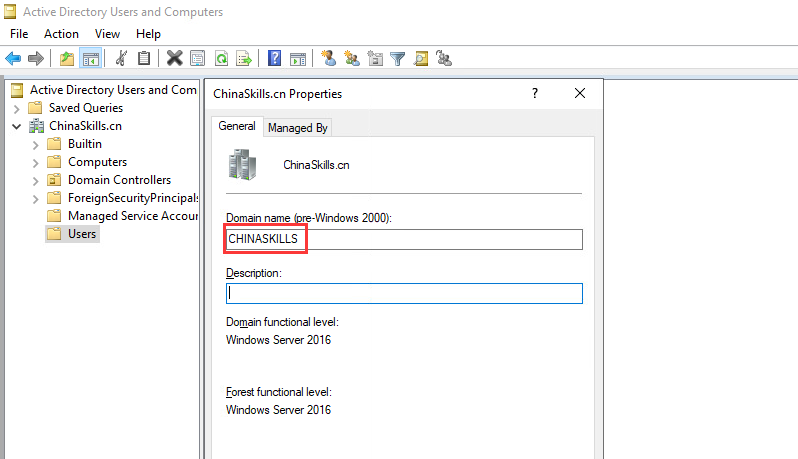Click the Create new group icon
The image size is (798, 459).
(352, 59)
